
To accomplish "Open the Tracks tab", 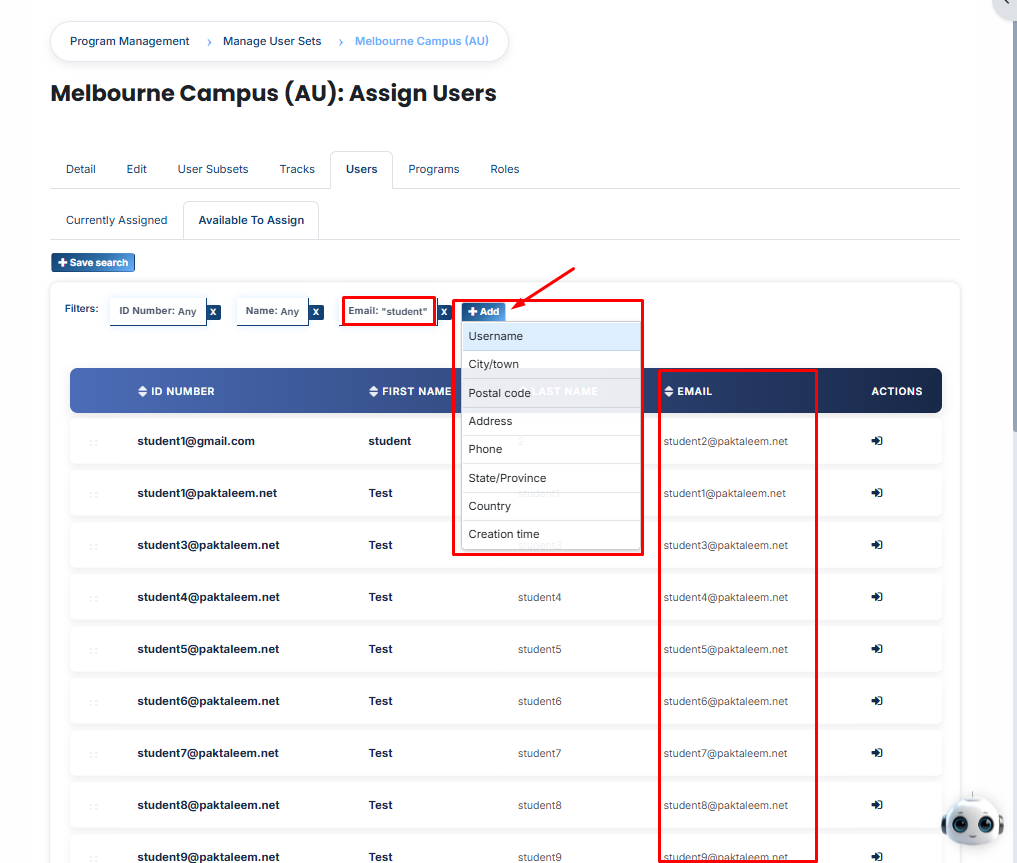I will pos(297,169).
